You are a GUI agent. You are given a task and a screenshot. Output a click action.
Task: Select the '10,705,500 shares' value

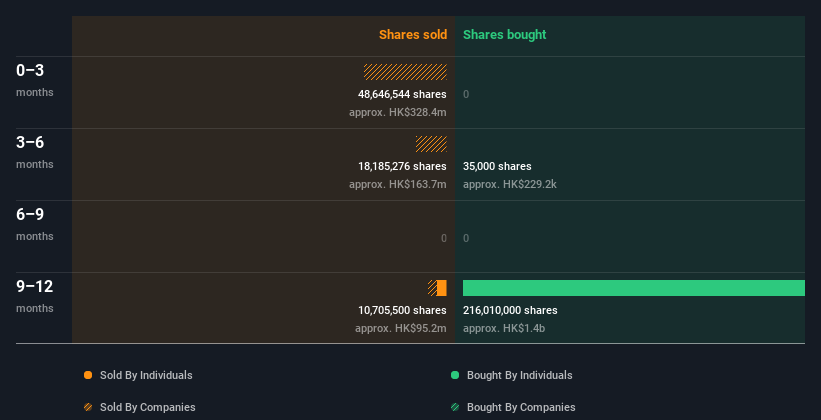[x=402, y=310]
